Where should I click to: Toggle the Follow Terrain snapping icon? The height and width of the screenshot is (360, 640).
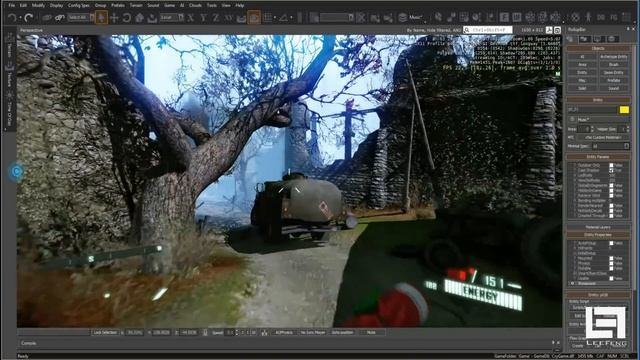coord(241,18)
